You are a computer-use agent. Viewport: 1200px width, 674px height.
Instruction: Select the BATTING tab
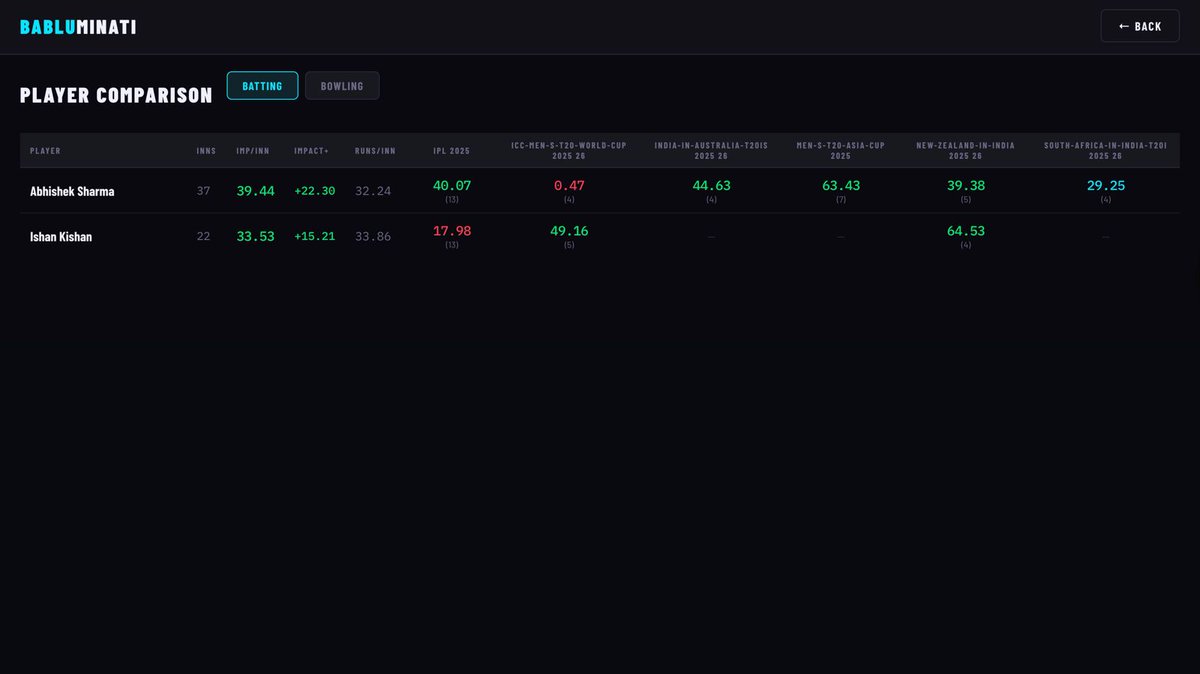click(x=262, y=85)
